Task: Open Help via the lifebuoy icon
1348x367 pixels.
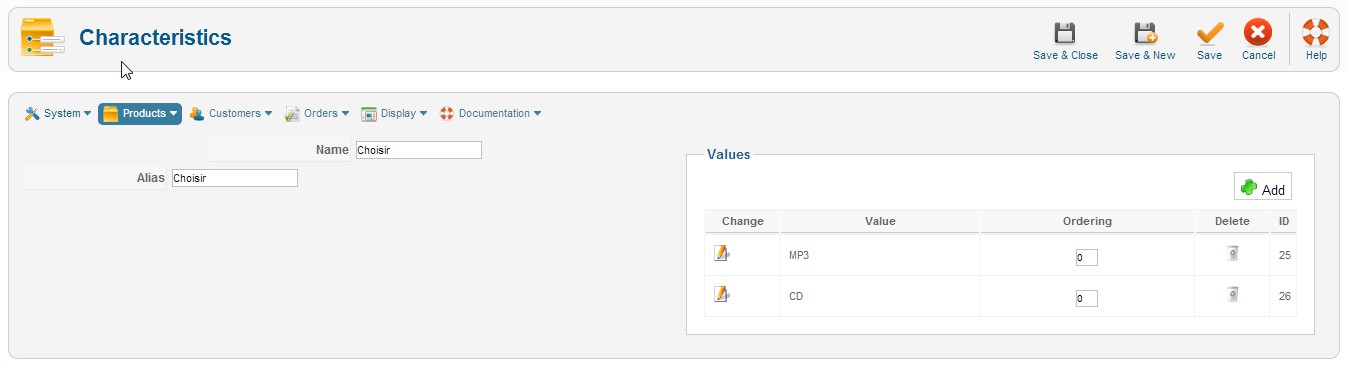Action: 1316,33
